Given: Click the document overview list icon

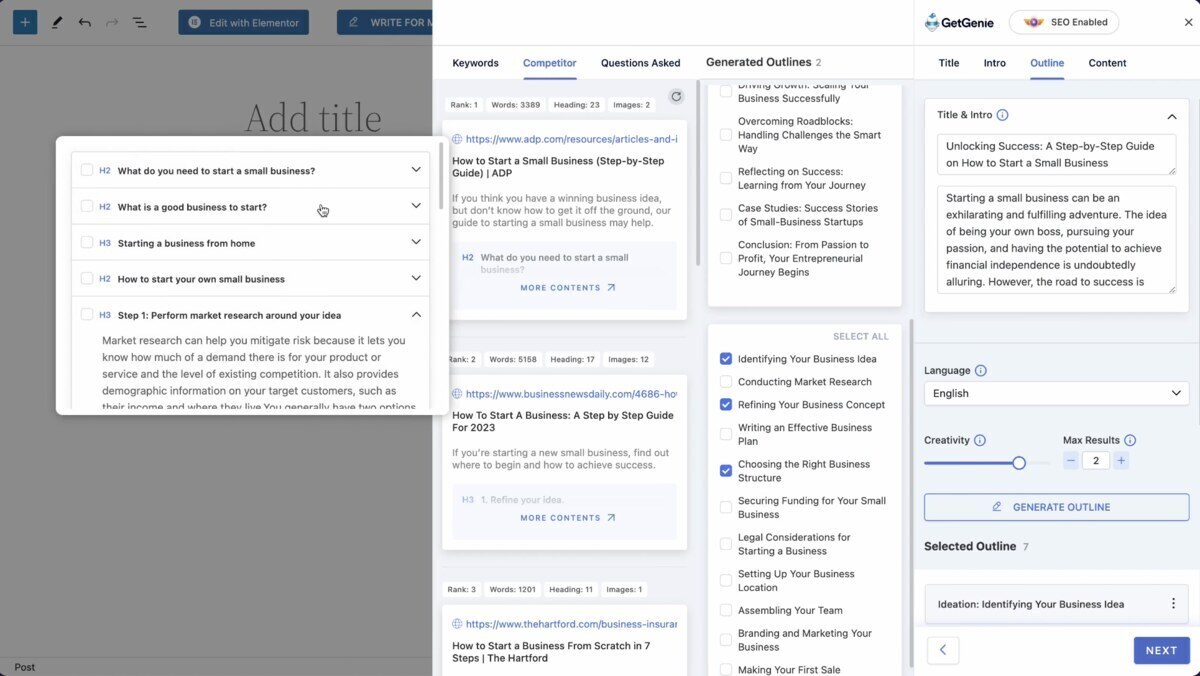Looking at the screenshot, I should click(138, 21).
